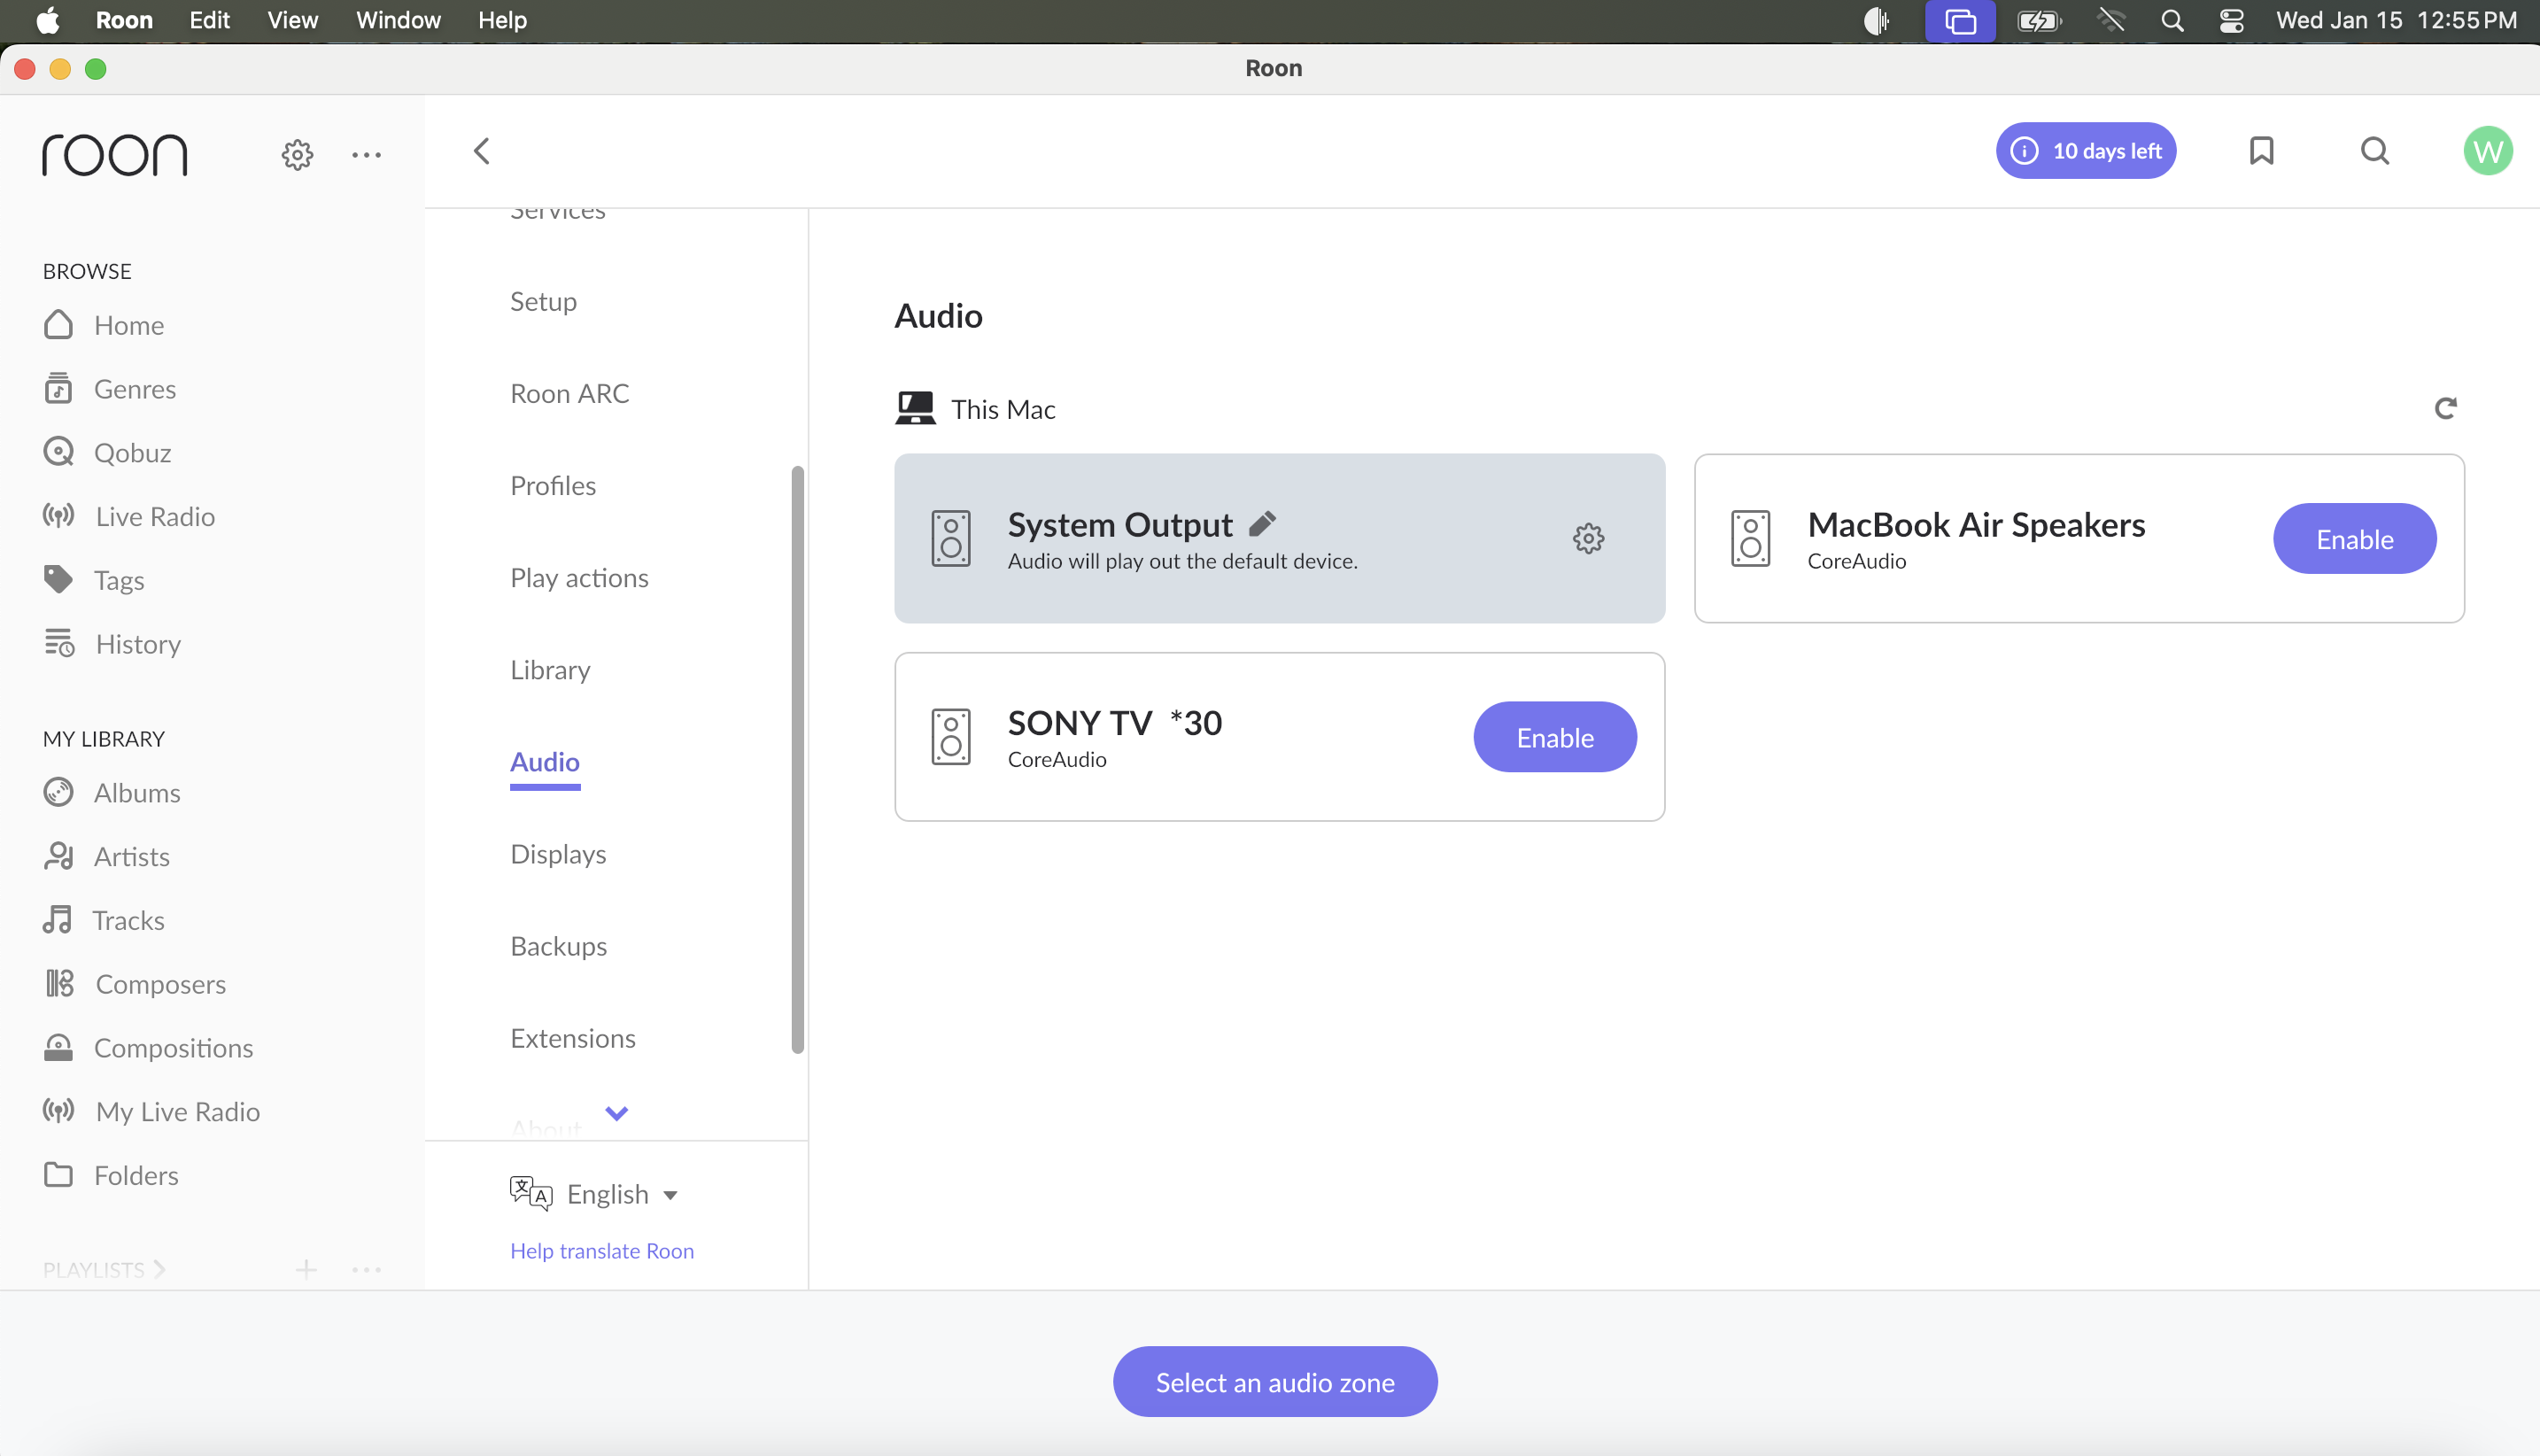2540x1456 pixels.
Task: Open the W profile avatar
Action: click(2488, 151)
